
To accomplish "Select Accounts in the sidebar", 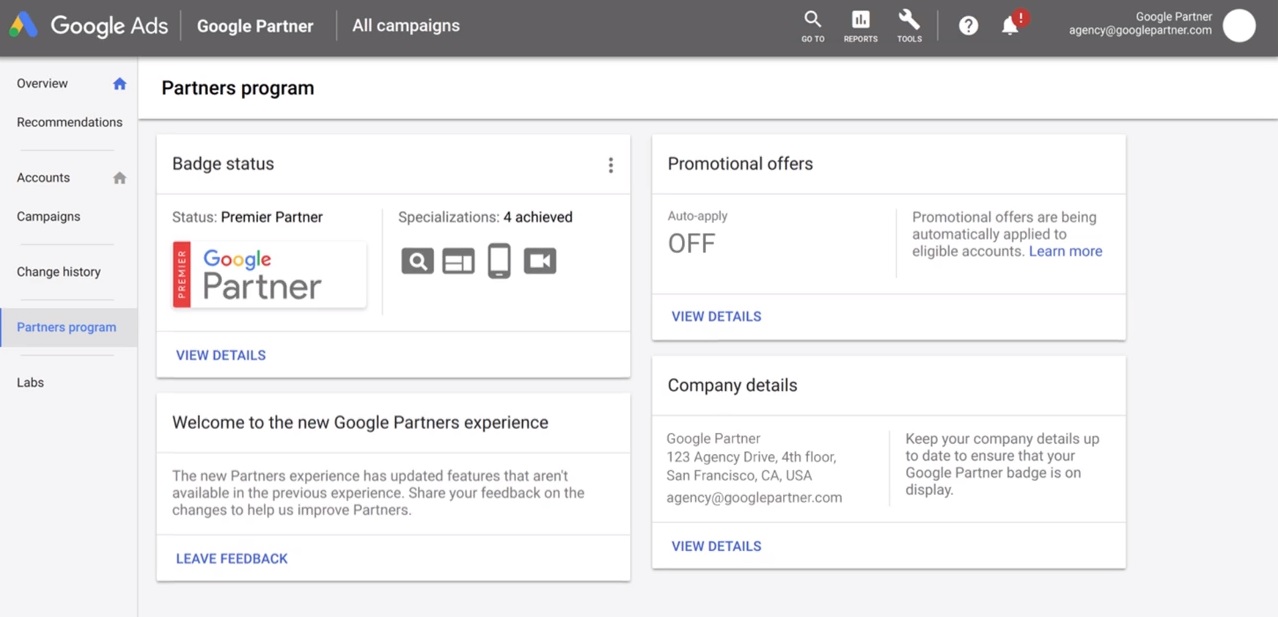I will 43,178.
